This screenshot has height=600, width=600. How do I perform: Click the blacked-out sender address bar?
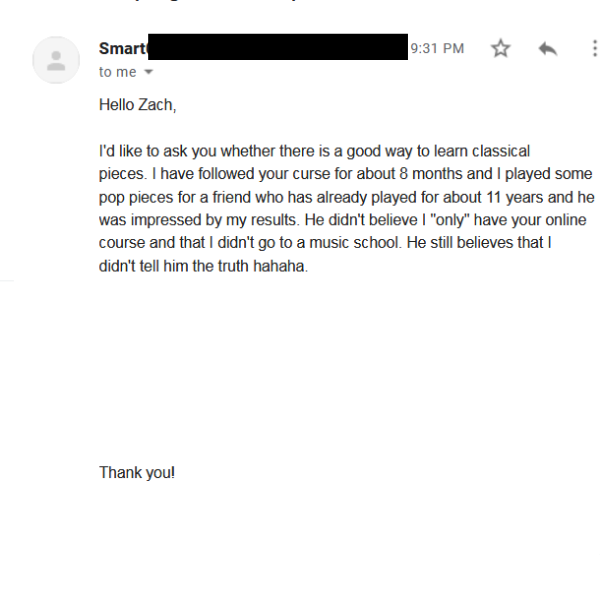coord(278,46)
